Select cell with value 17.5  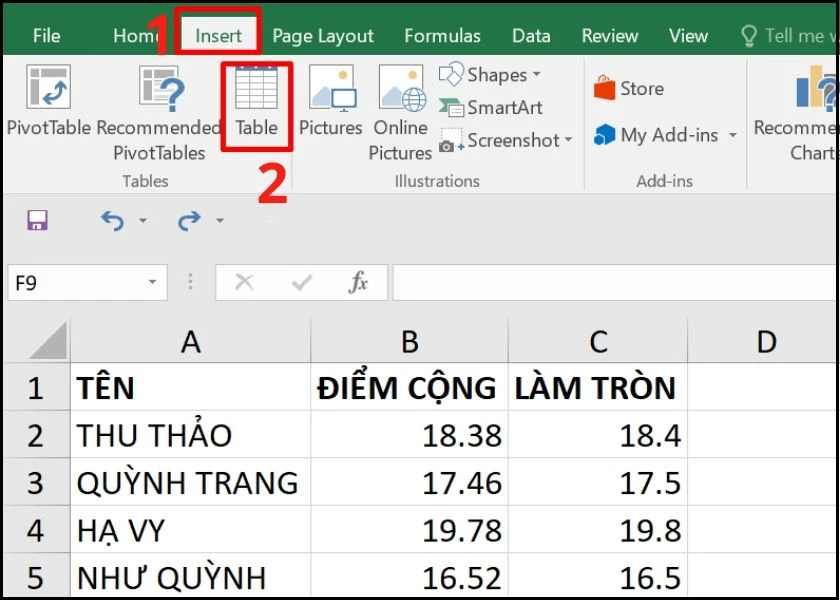pyautogui.click(x=598, y=482)
